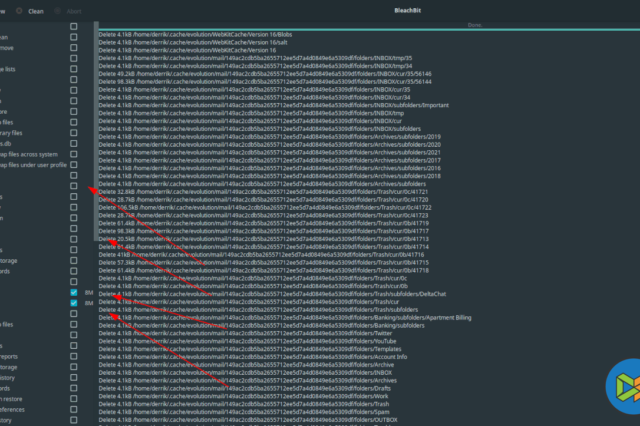This screenshot has width=640, height=426.
Task: Select the 'swap files under user profile' label
Action: coord(33,165)
